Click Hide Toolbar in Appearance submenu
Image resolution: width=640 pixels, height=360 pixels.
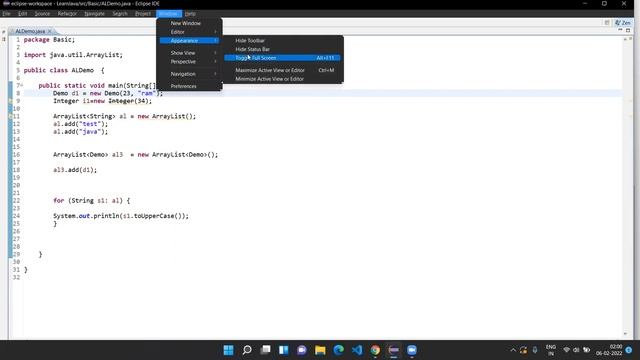(282, 40)
